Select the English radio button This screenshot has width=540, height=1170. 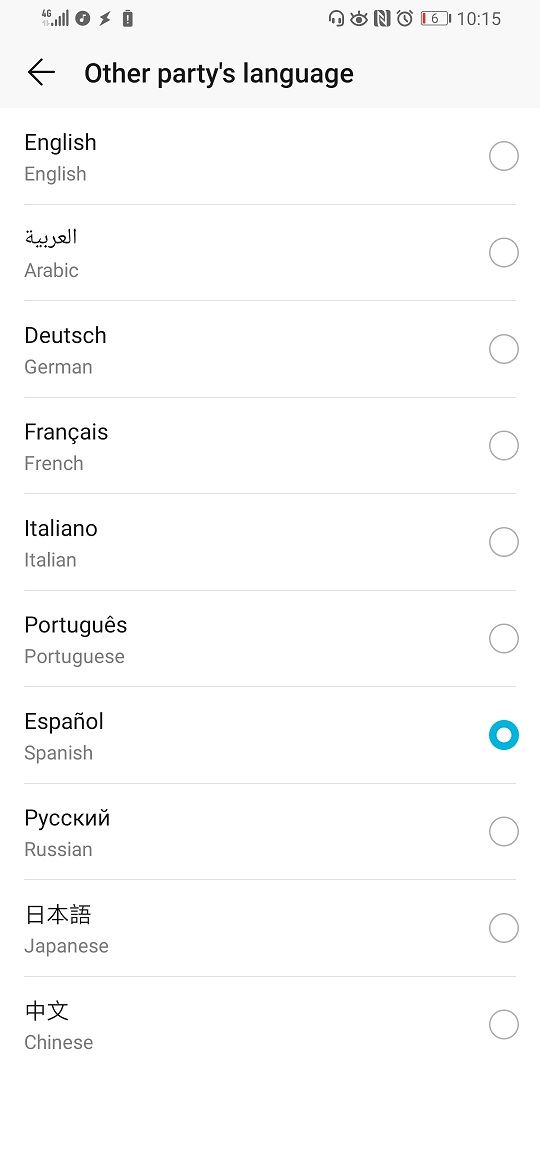[503, 157]
